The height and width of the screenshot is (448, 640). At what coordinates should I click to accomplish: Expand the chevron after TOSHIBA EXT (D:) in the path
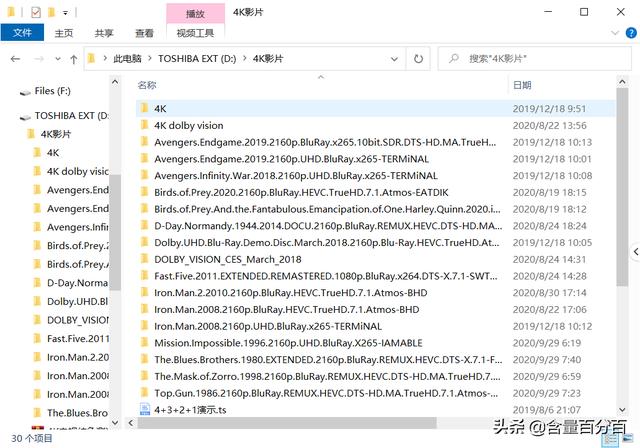(x=244, y=59)
